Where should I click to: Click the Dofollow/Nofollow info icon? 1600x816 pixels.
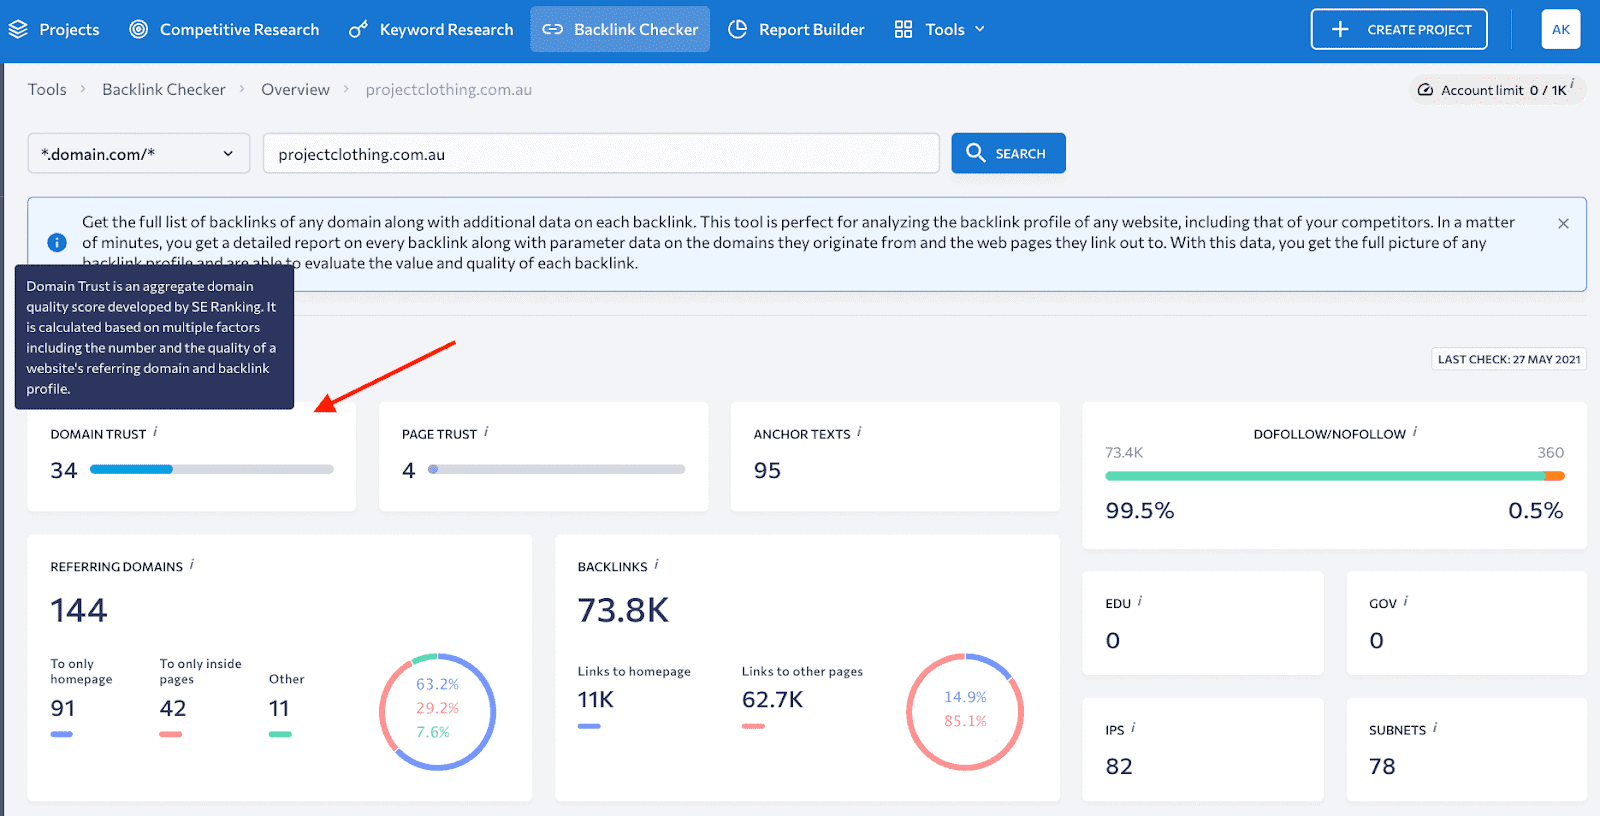(x=1415, y=432)
